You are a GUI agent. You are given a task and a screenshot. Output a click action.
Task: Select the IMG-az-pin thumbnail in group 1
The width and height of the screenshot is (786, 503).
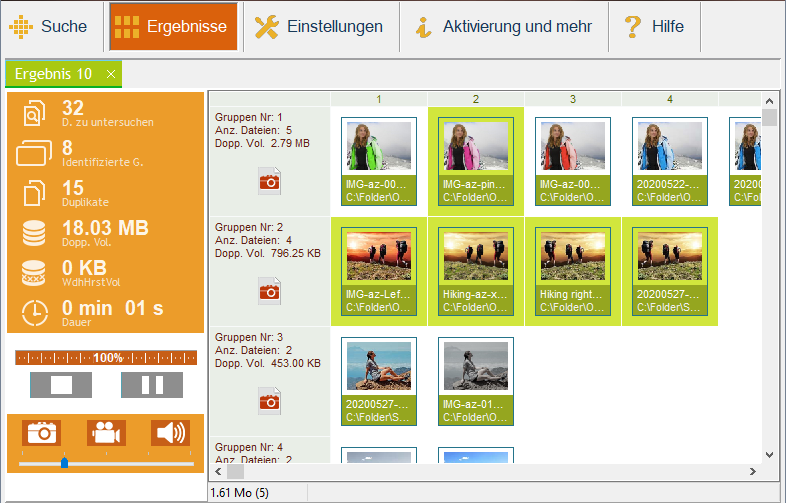(x=475, y=160)
